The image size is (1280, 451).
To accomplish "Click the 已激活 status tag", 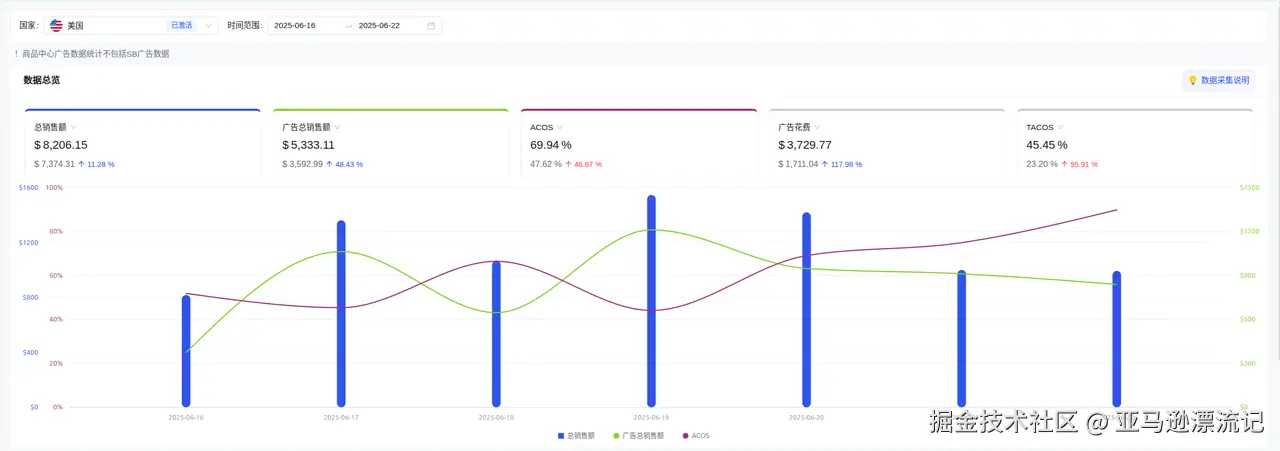I will coord(181,25).
